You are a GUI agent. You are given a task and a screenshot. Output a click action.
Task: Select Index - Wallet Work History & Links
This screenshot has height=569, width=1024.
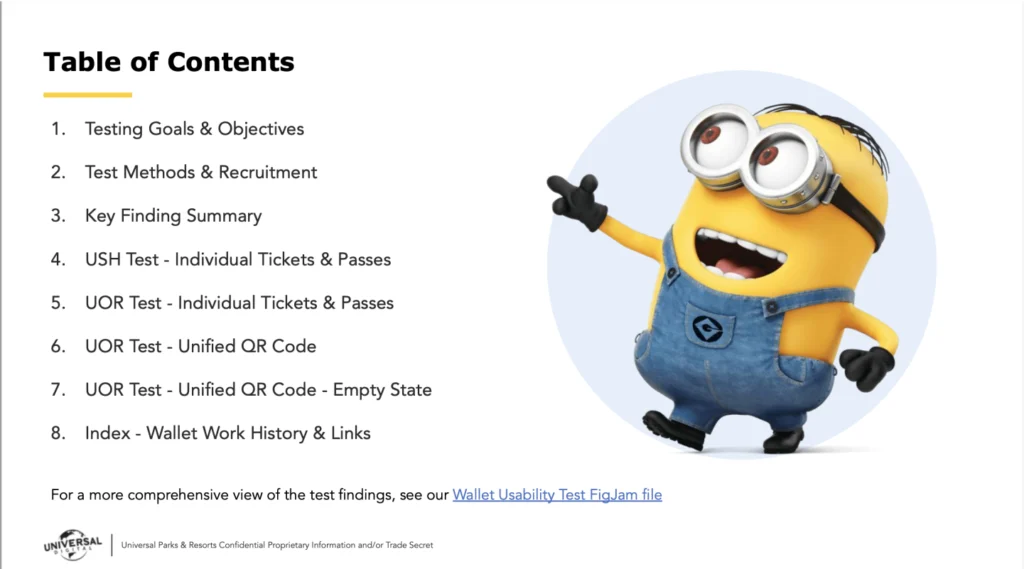tap(227, 433)
